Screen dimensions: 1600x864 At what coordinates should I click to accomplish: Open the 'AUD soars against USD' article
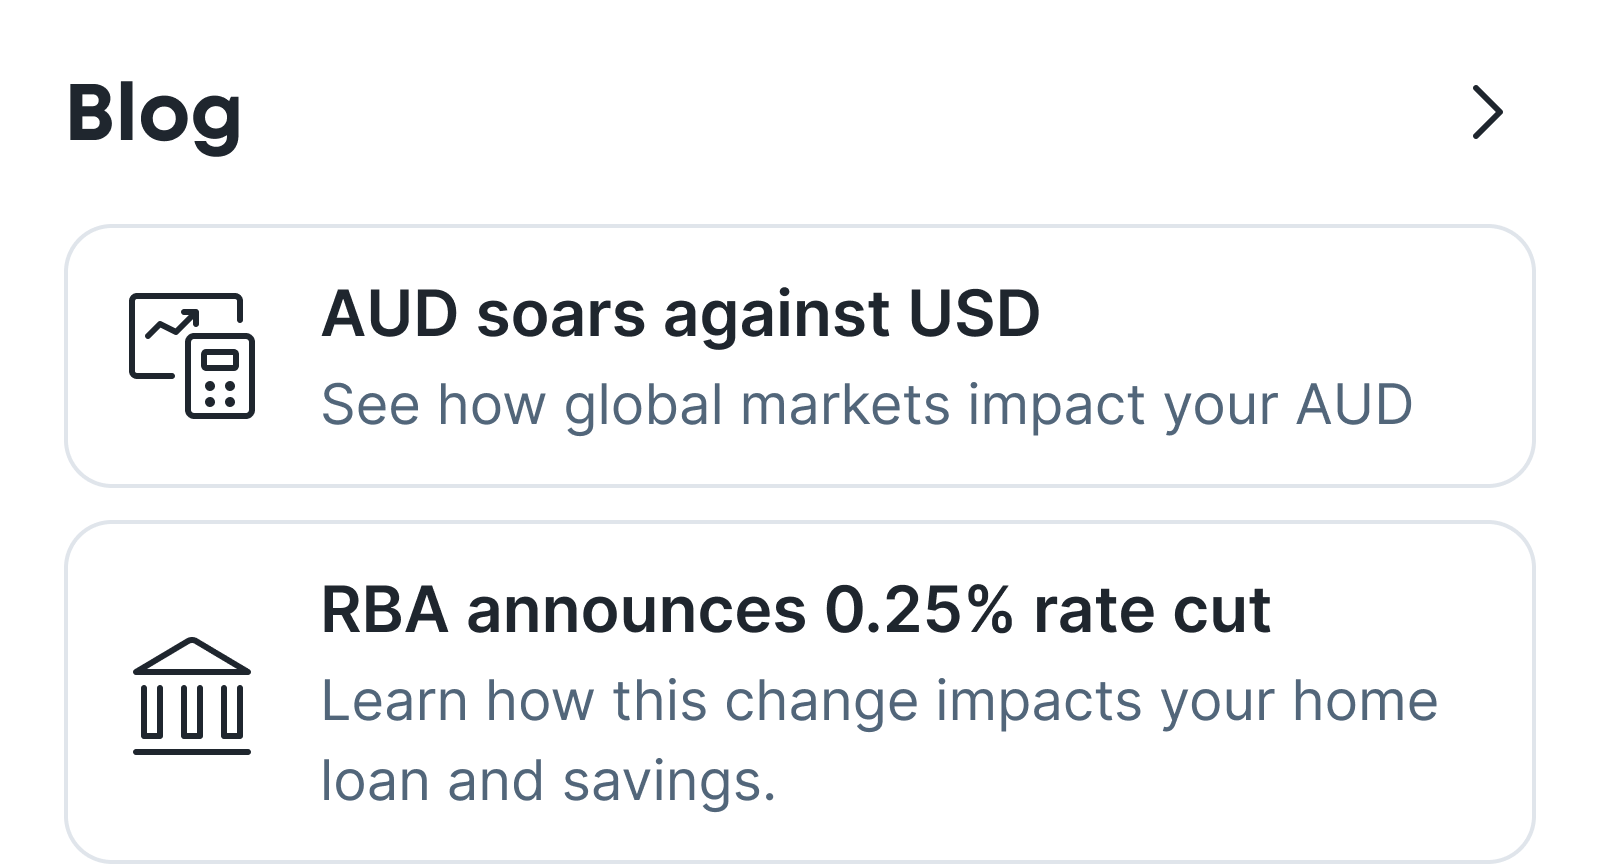click(680, 314)
